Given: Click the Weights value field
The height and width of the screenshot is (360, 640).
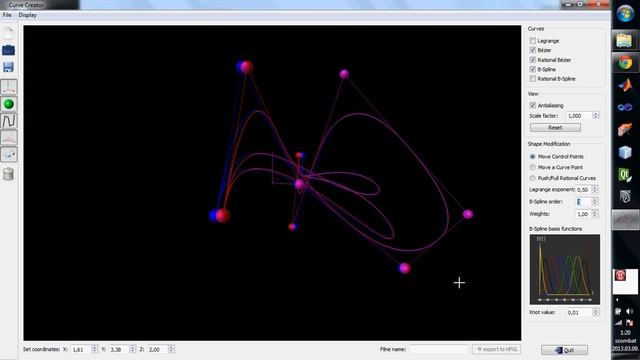Looking at the screenshot, I should click(x=583, y=214).
